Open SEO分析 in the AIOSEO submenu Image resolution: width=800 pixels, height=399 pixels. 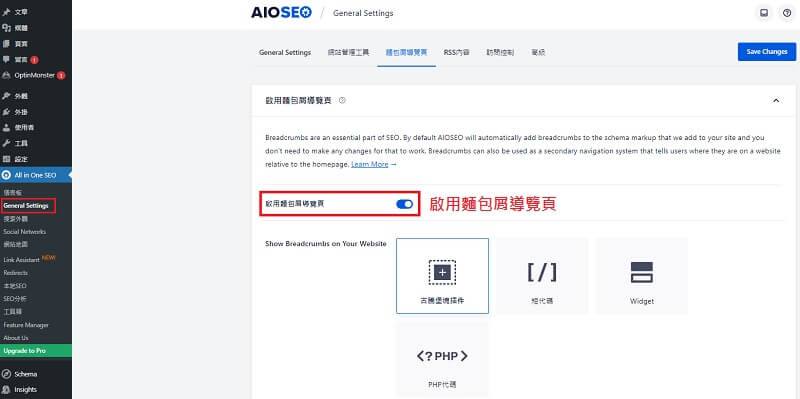[14, 298]
